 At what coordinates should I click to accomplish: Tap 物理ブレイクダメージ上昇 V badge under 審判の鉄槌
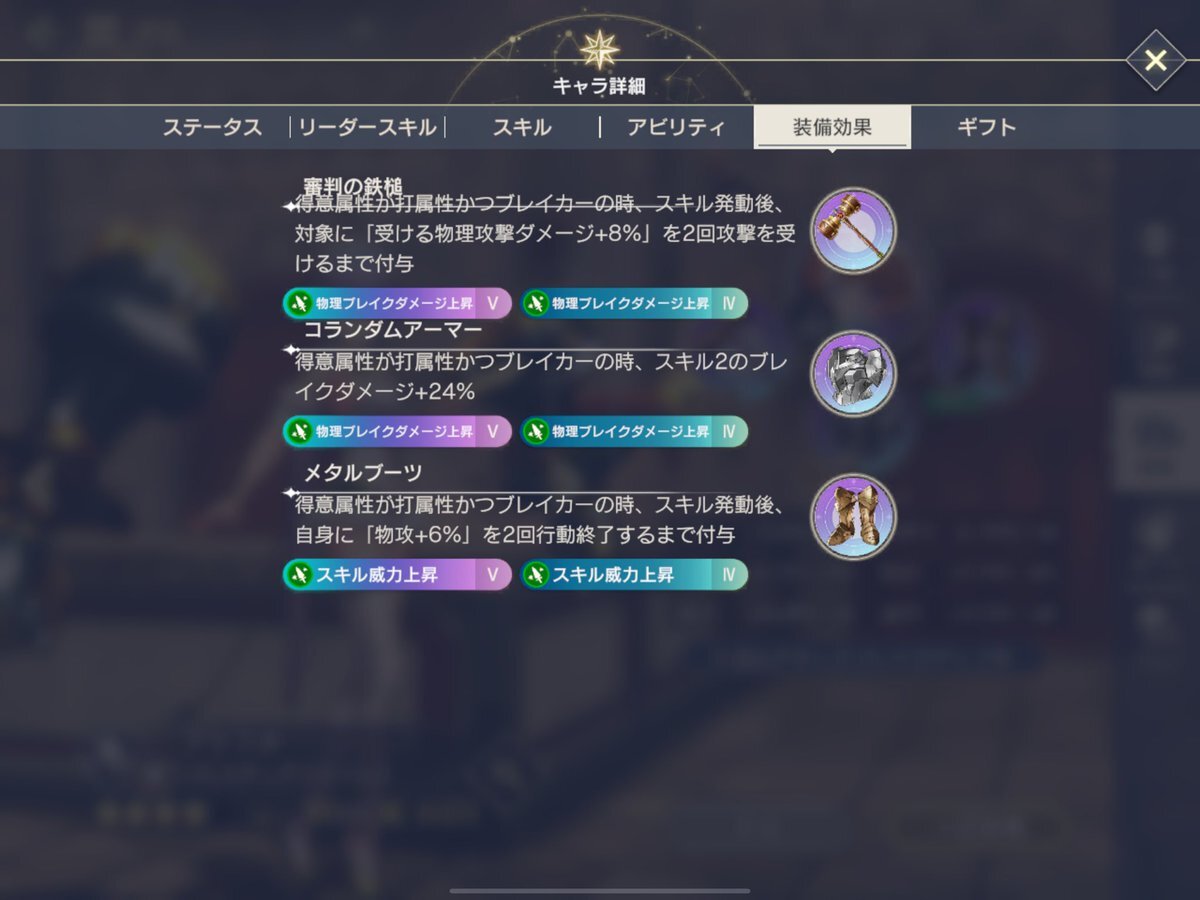[x=397, y=303]
